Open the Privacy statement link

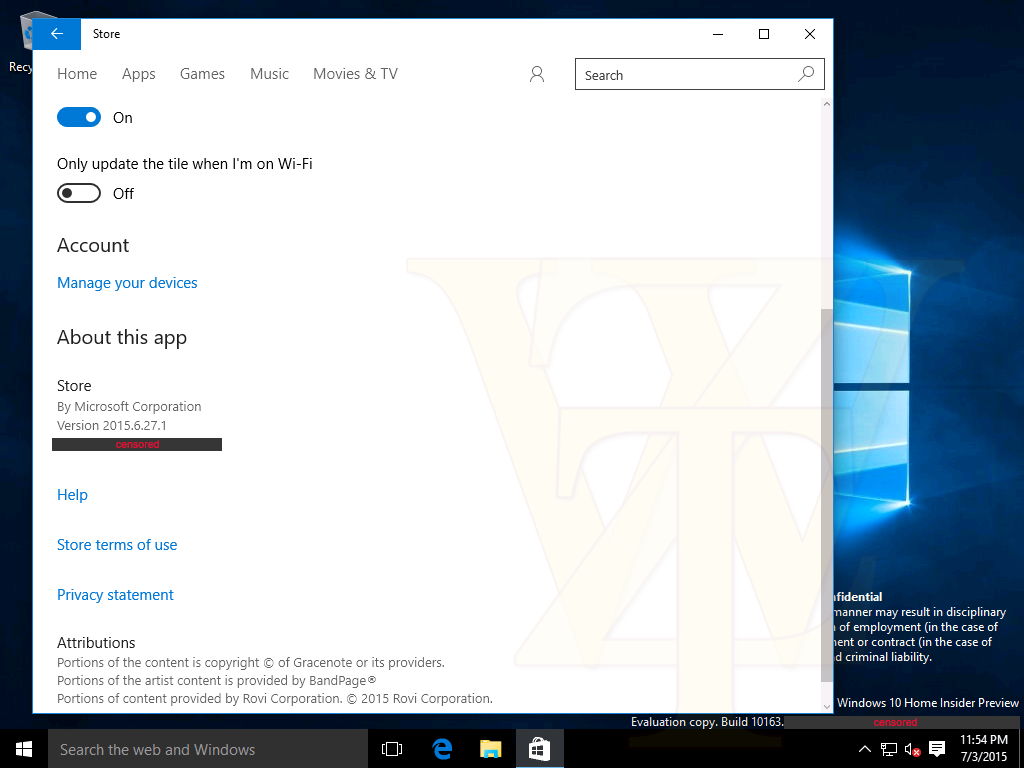click(116, 595)
